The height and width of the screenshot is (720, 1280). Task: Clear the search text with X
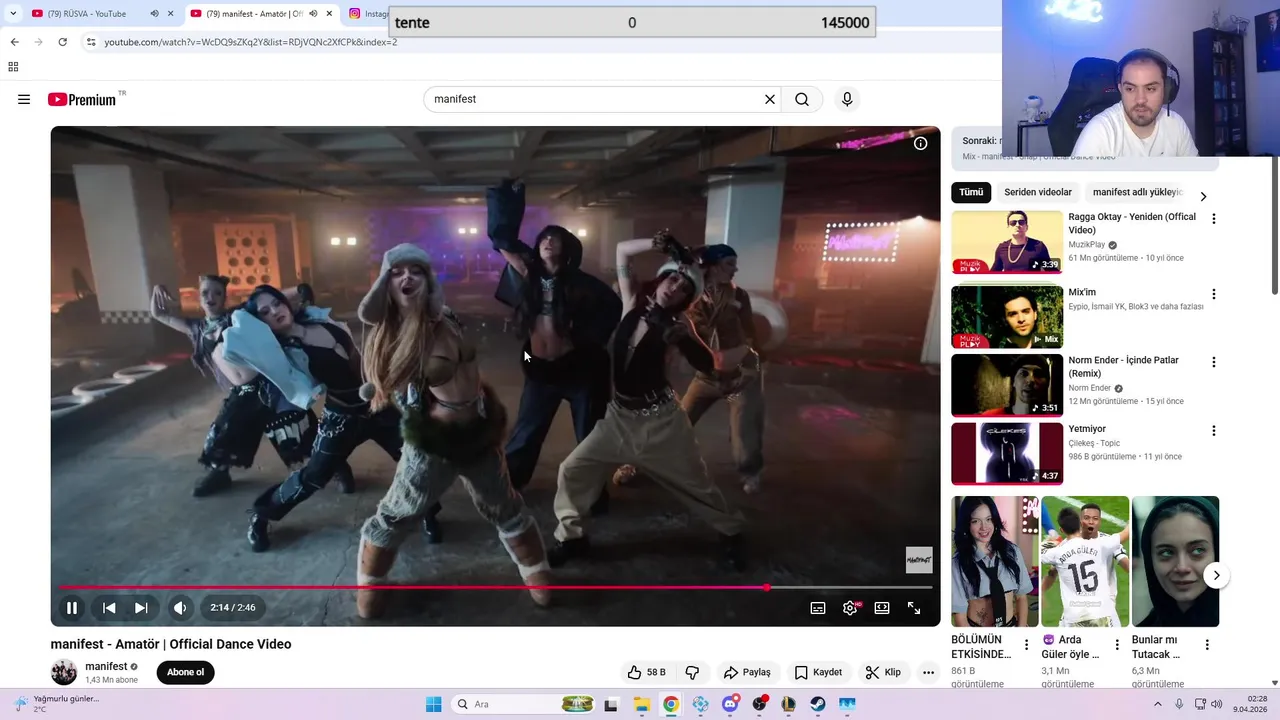[x=770, y=99]
